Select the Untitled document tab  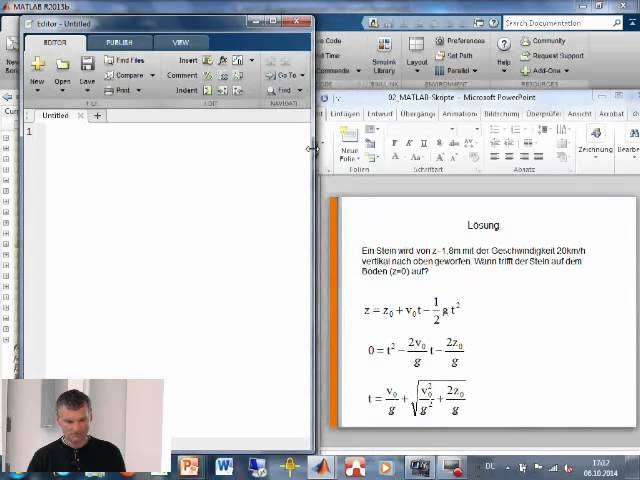click(55, 116)
